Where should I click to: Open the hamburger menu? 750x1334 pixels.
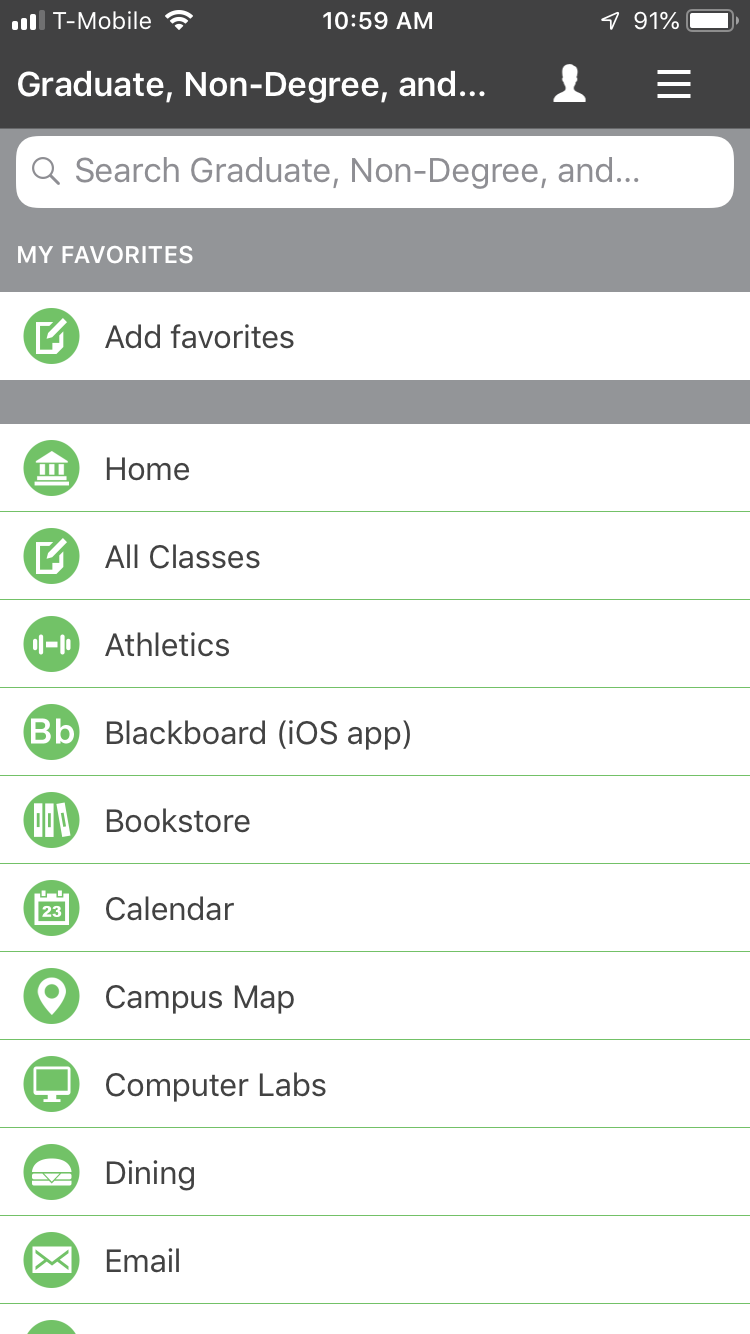[x=674, y=84]
